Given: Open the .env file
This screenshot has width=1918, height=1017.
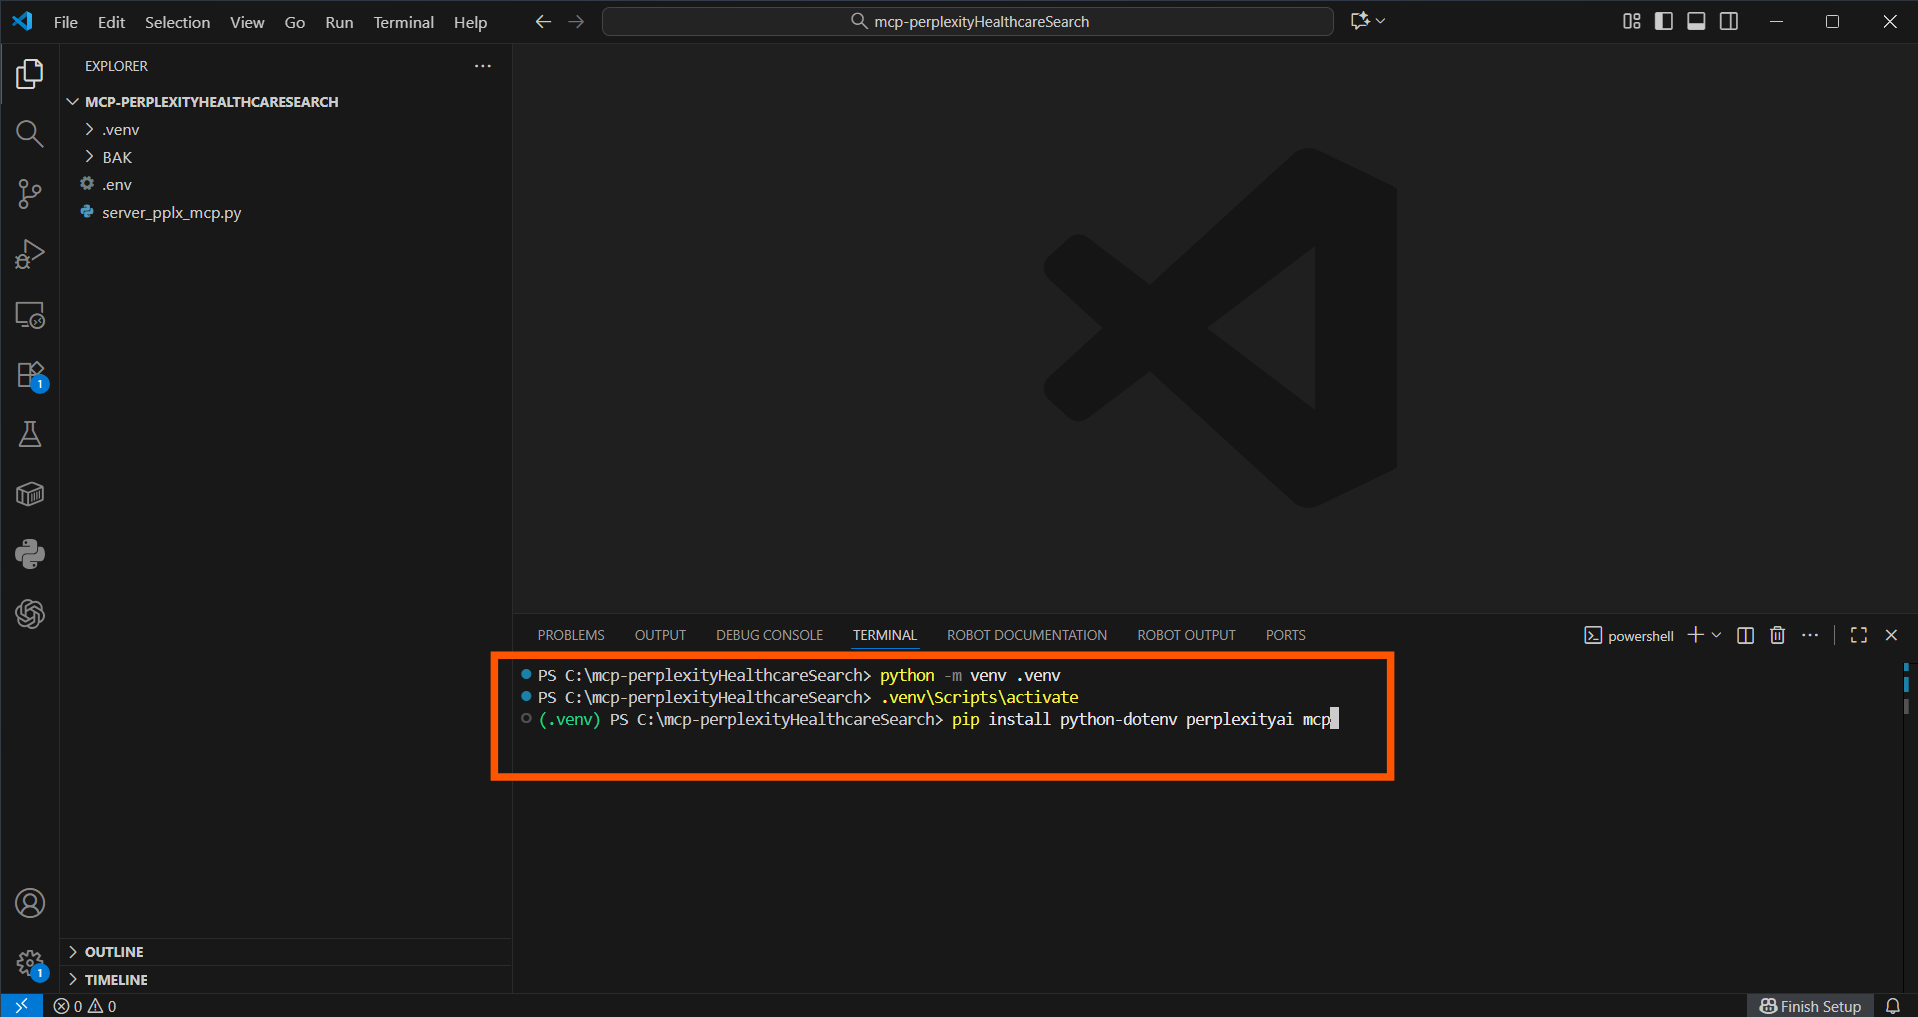Looking at the screenshot, I should (286, 185).
